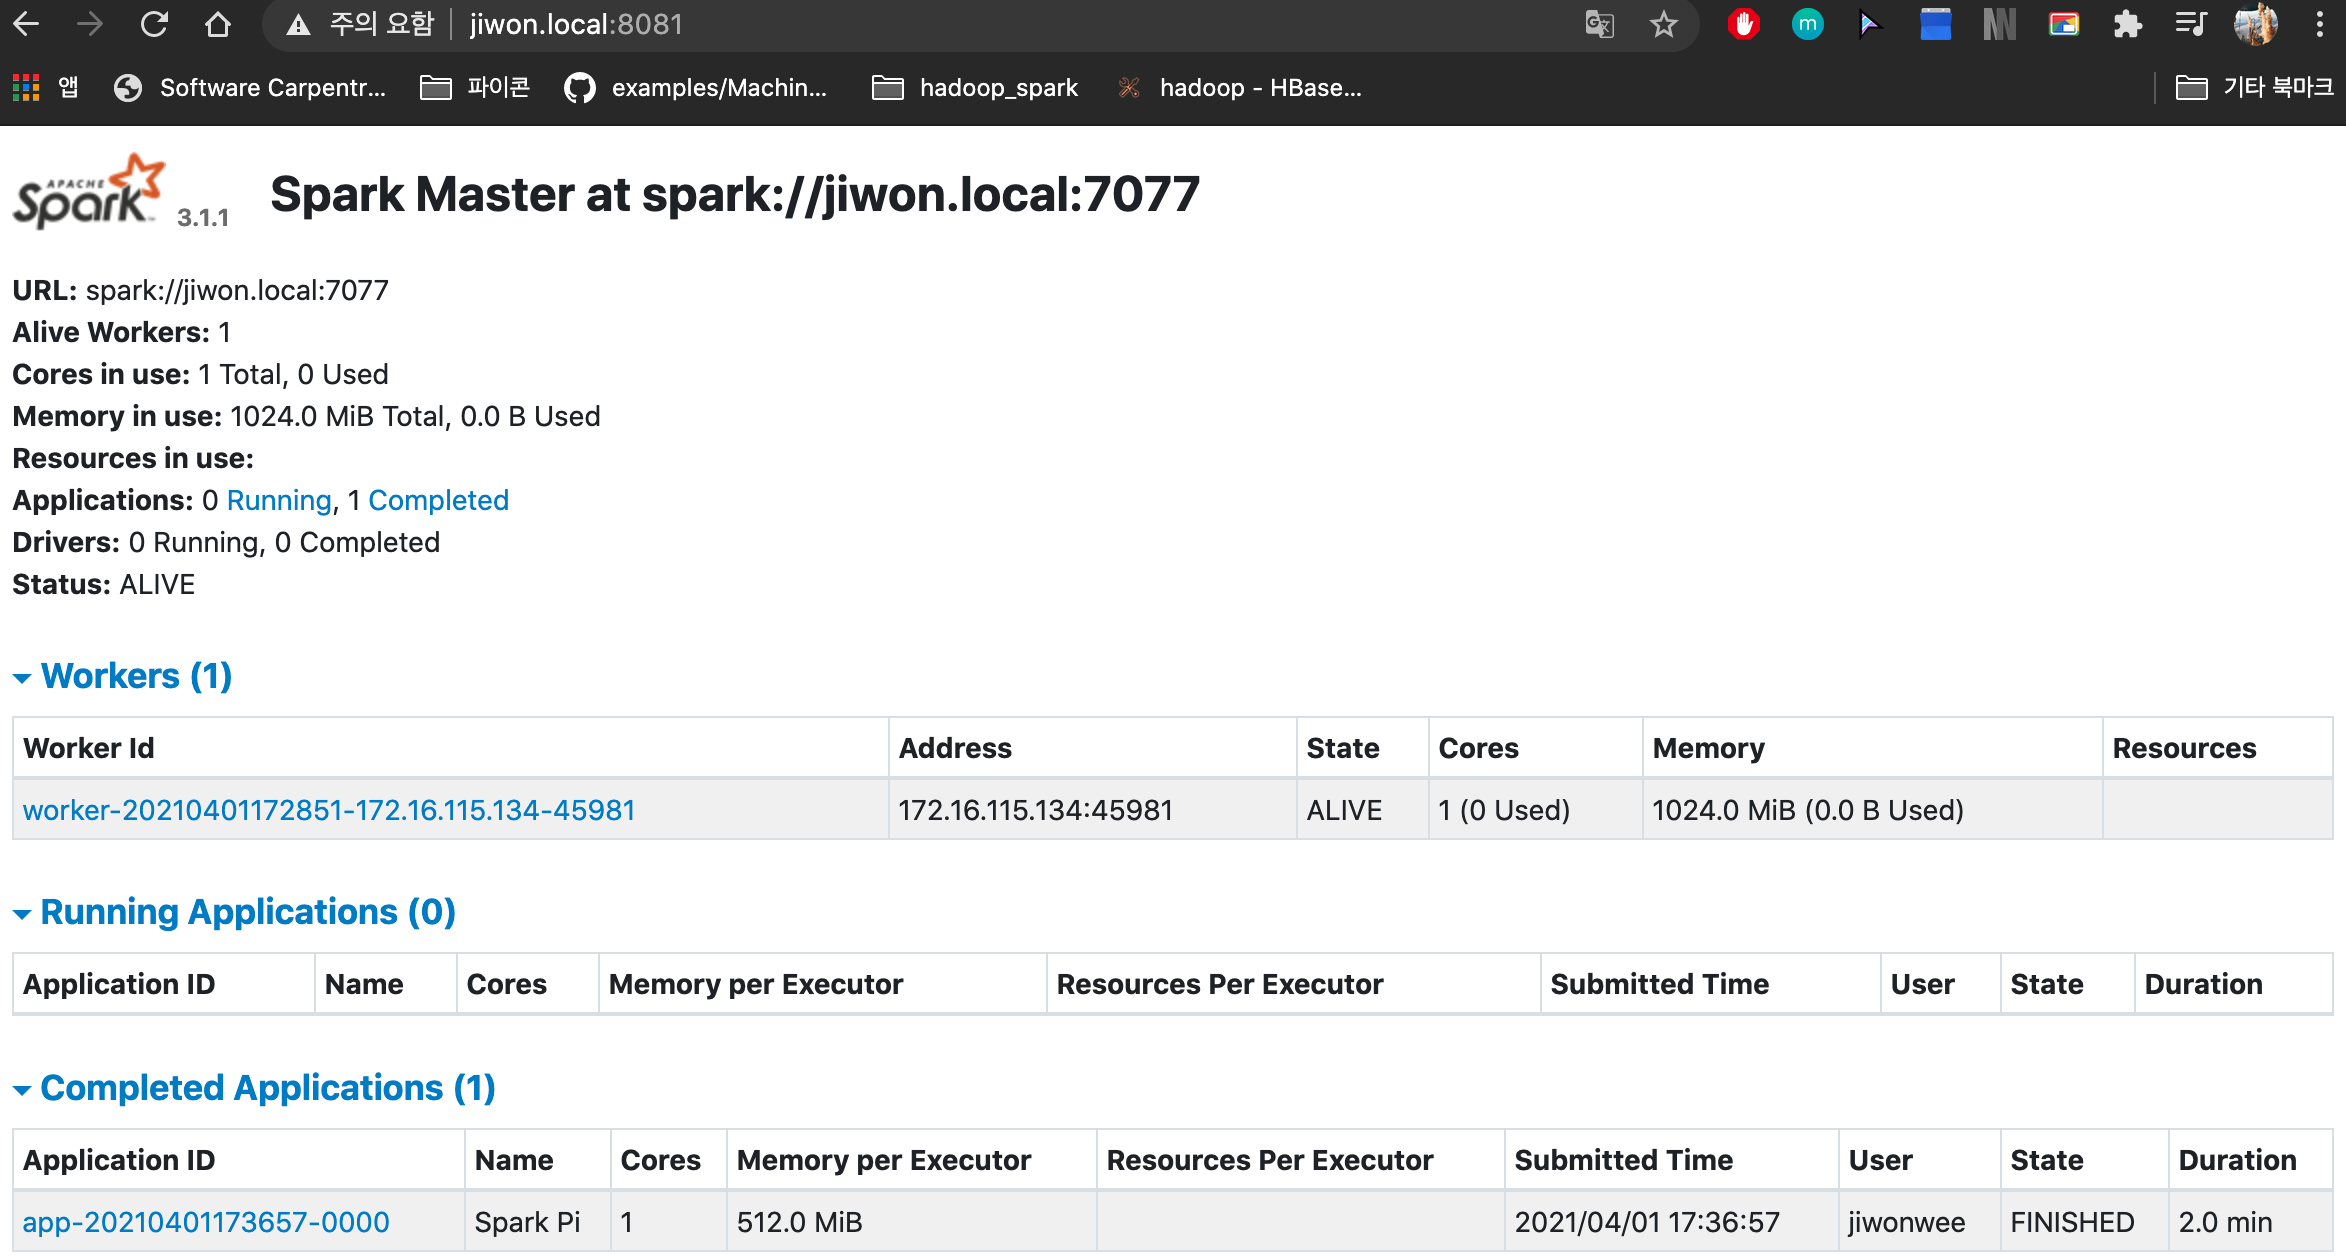Click the red ad-blocker hand extension icon
This screenshot has height=1256, width=2346.
(1743, 24)
